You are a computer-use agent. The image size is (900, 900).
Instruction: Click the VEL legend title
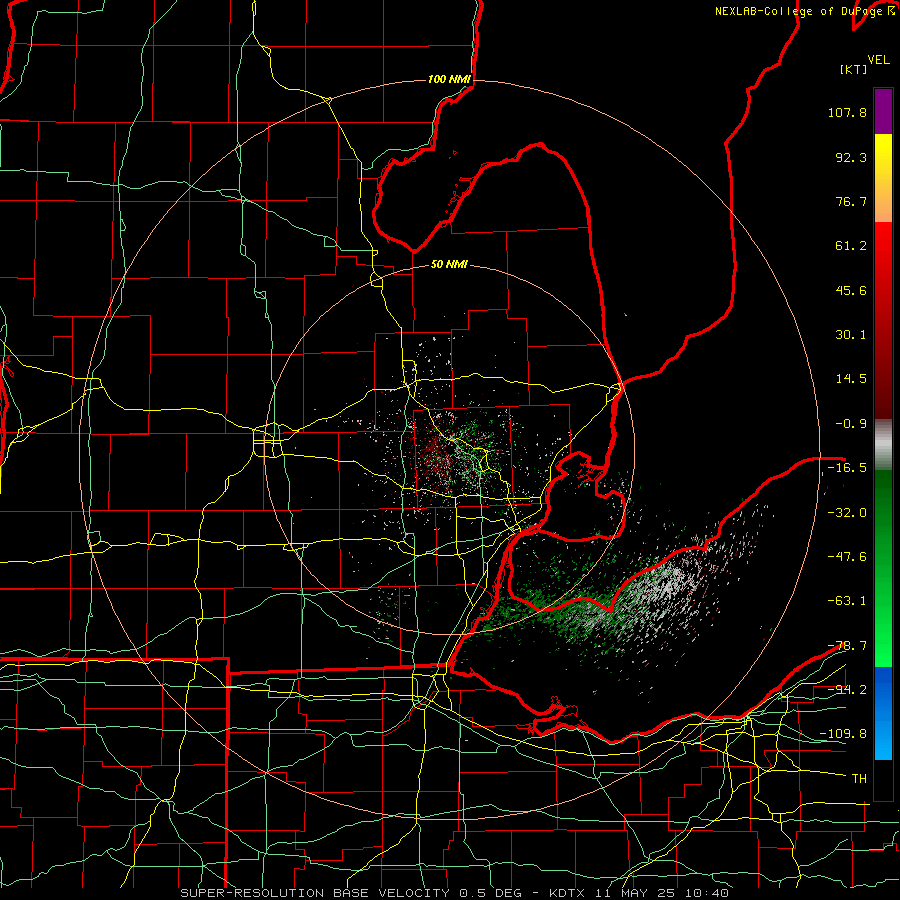(878, 60)
